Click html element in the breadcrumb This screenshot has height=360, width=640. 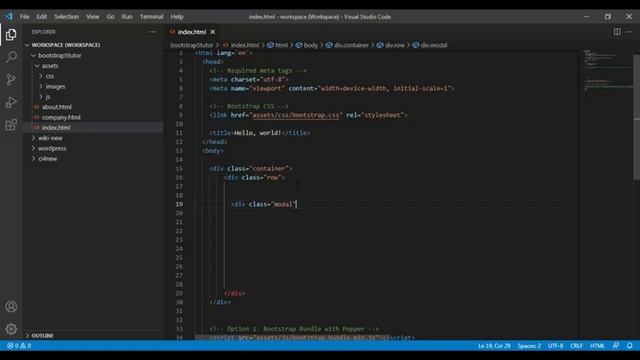tap(281, 45)
